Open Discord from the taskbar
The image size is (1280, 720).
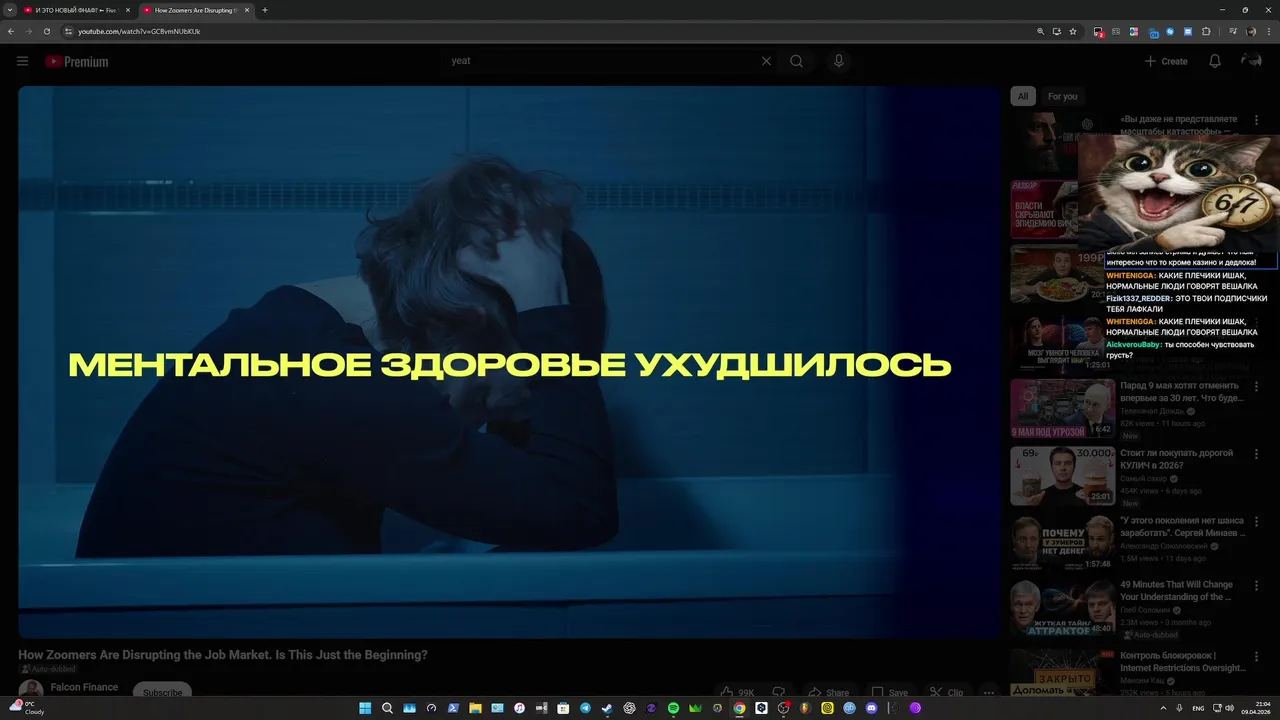(x=871, y=708)
